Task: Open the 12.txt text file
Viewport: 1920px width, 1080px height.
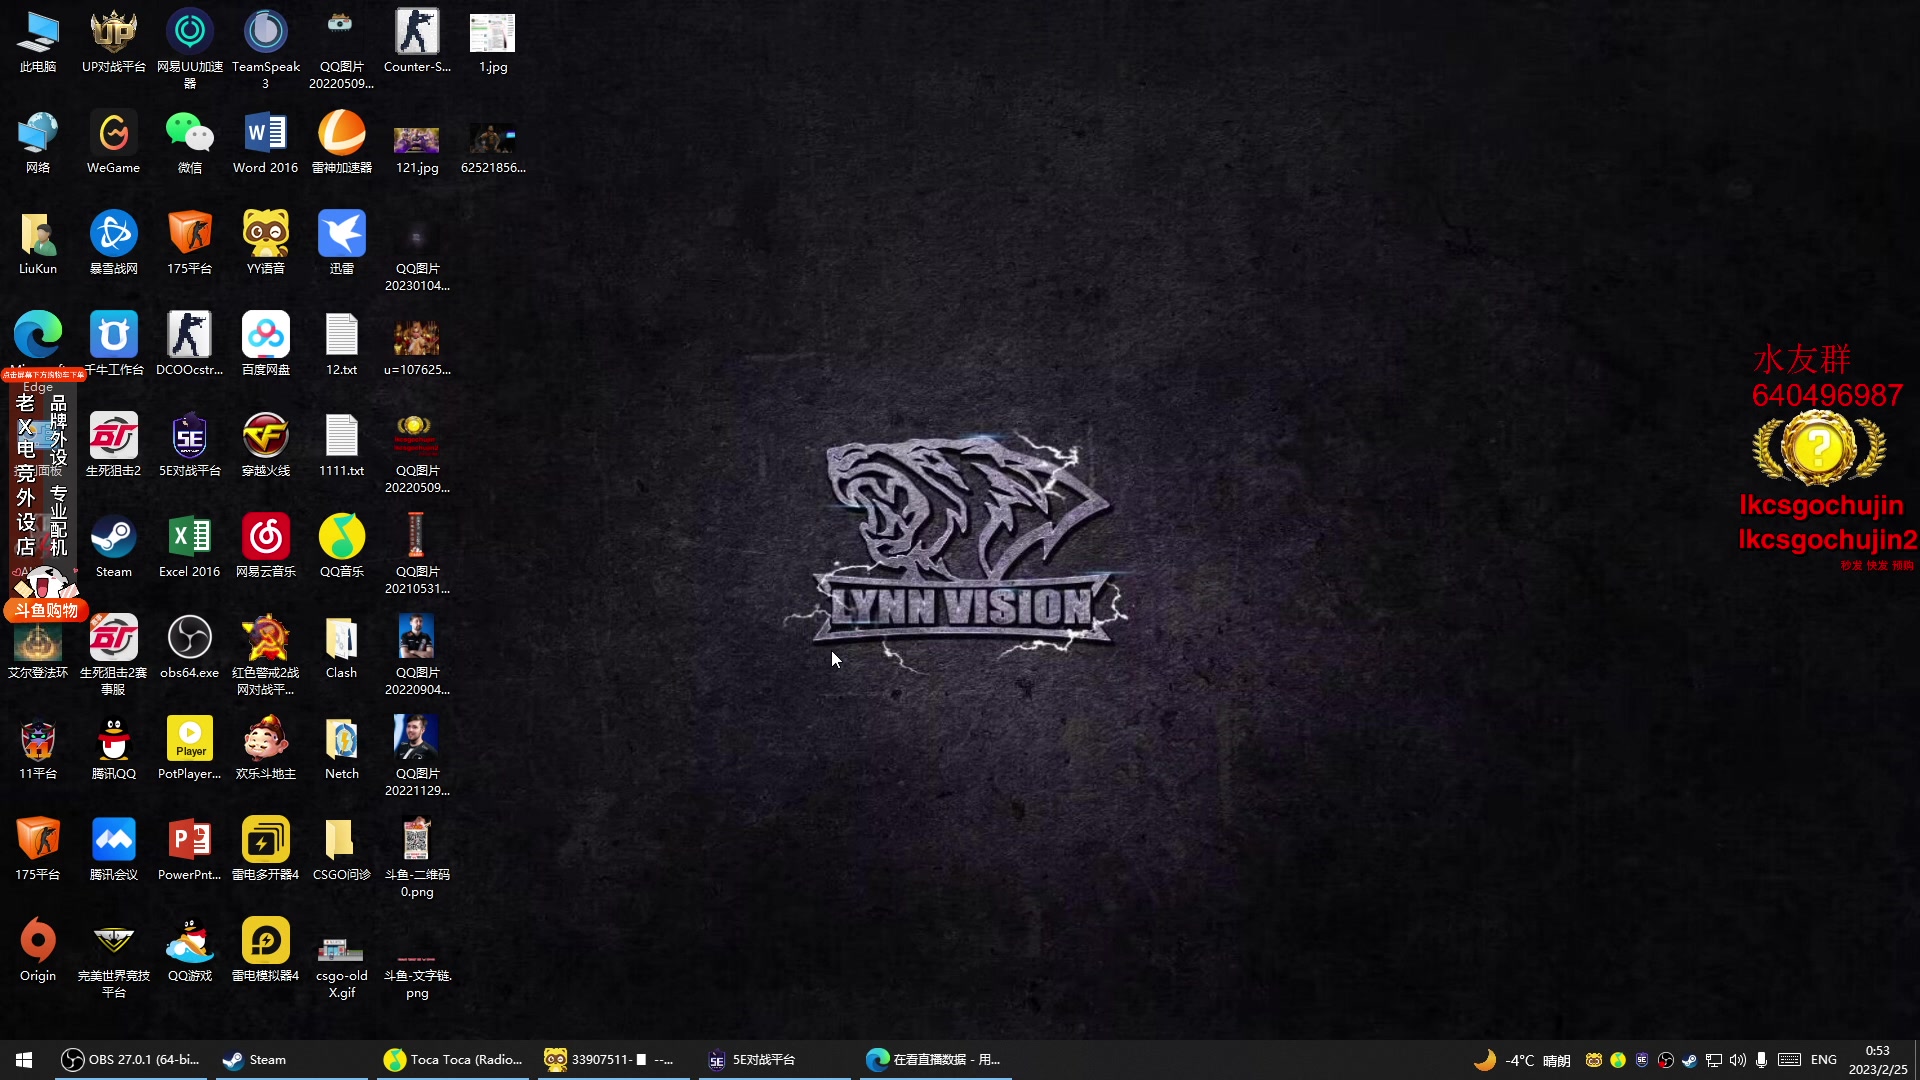Action: (341, 337)
